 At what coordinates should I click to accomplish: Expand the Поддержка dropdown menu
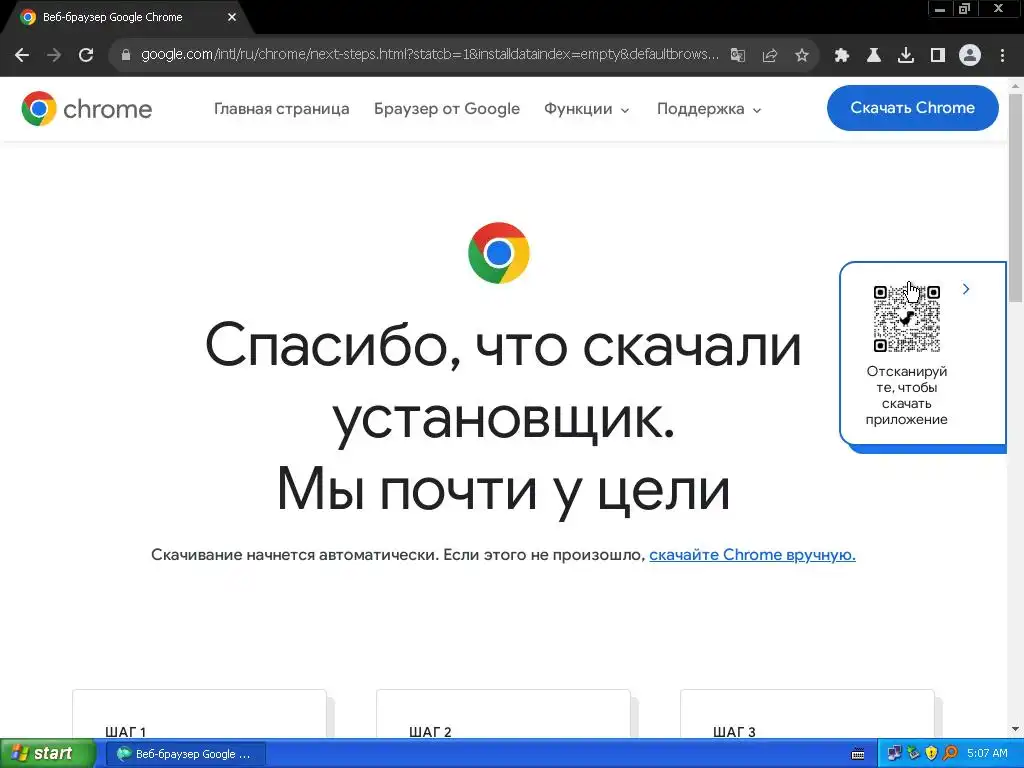tap(709, 109)
